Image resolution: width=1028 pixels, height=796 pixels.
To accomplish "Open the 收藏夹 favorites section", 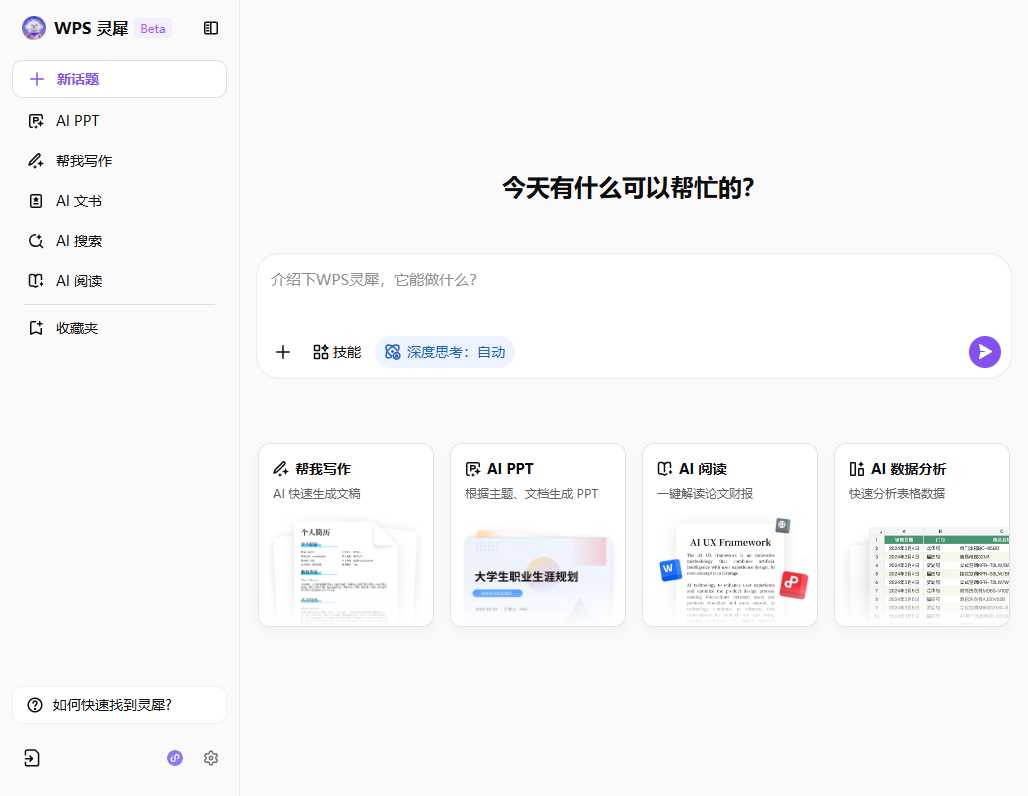I will 75,327.
